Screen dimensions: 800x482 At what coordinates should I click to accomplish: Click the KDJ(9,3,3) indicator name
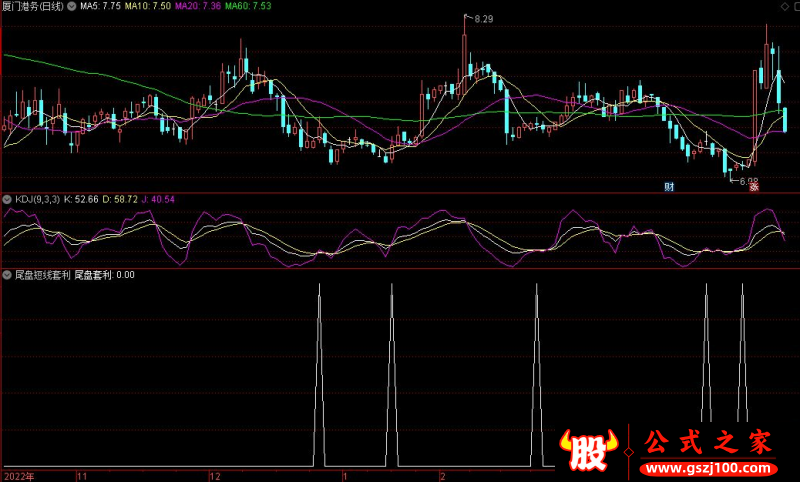coord(35,199)
